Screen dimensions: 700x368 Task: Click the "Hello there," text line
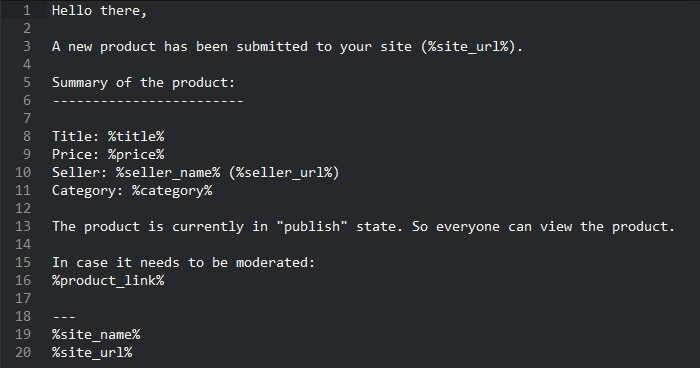[x=100, y=11]
